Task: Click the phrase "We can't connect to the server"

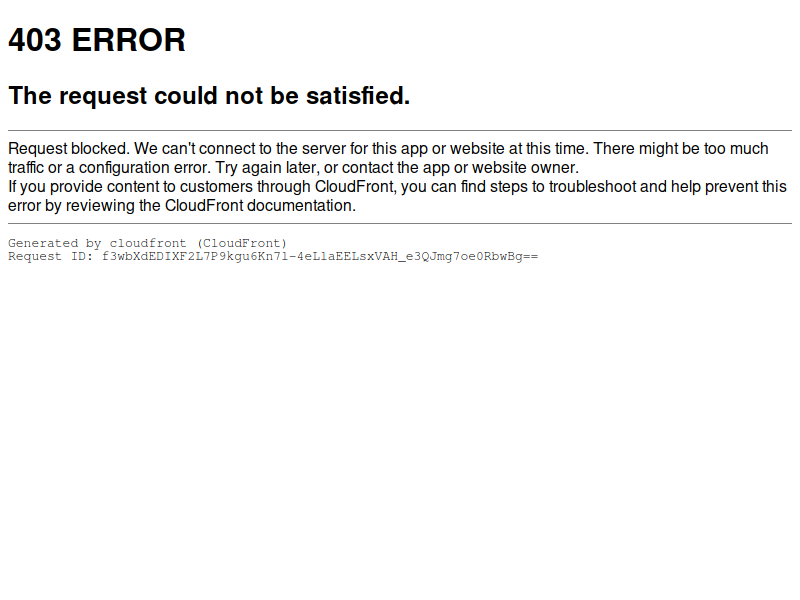Action: tap(240, 148)
